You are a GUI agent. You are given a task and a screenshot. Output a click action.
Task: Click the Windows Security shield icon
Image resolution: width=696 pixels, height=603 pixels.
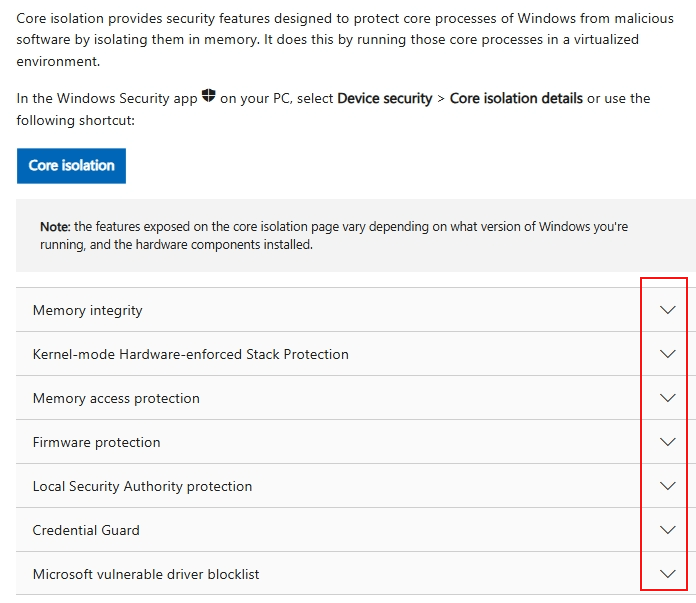click(209, 95)
